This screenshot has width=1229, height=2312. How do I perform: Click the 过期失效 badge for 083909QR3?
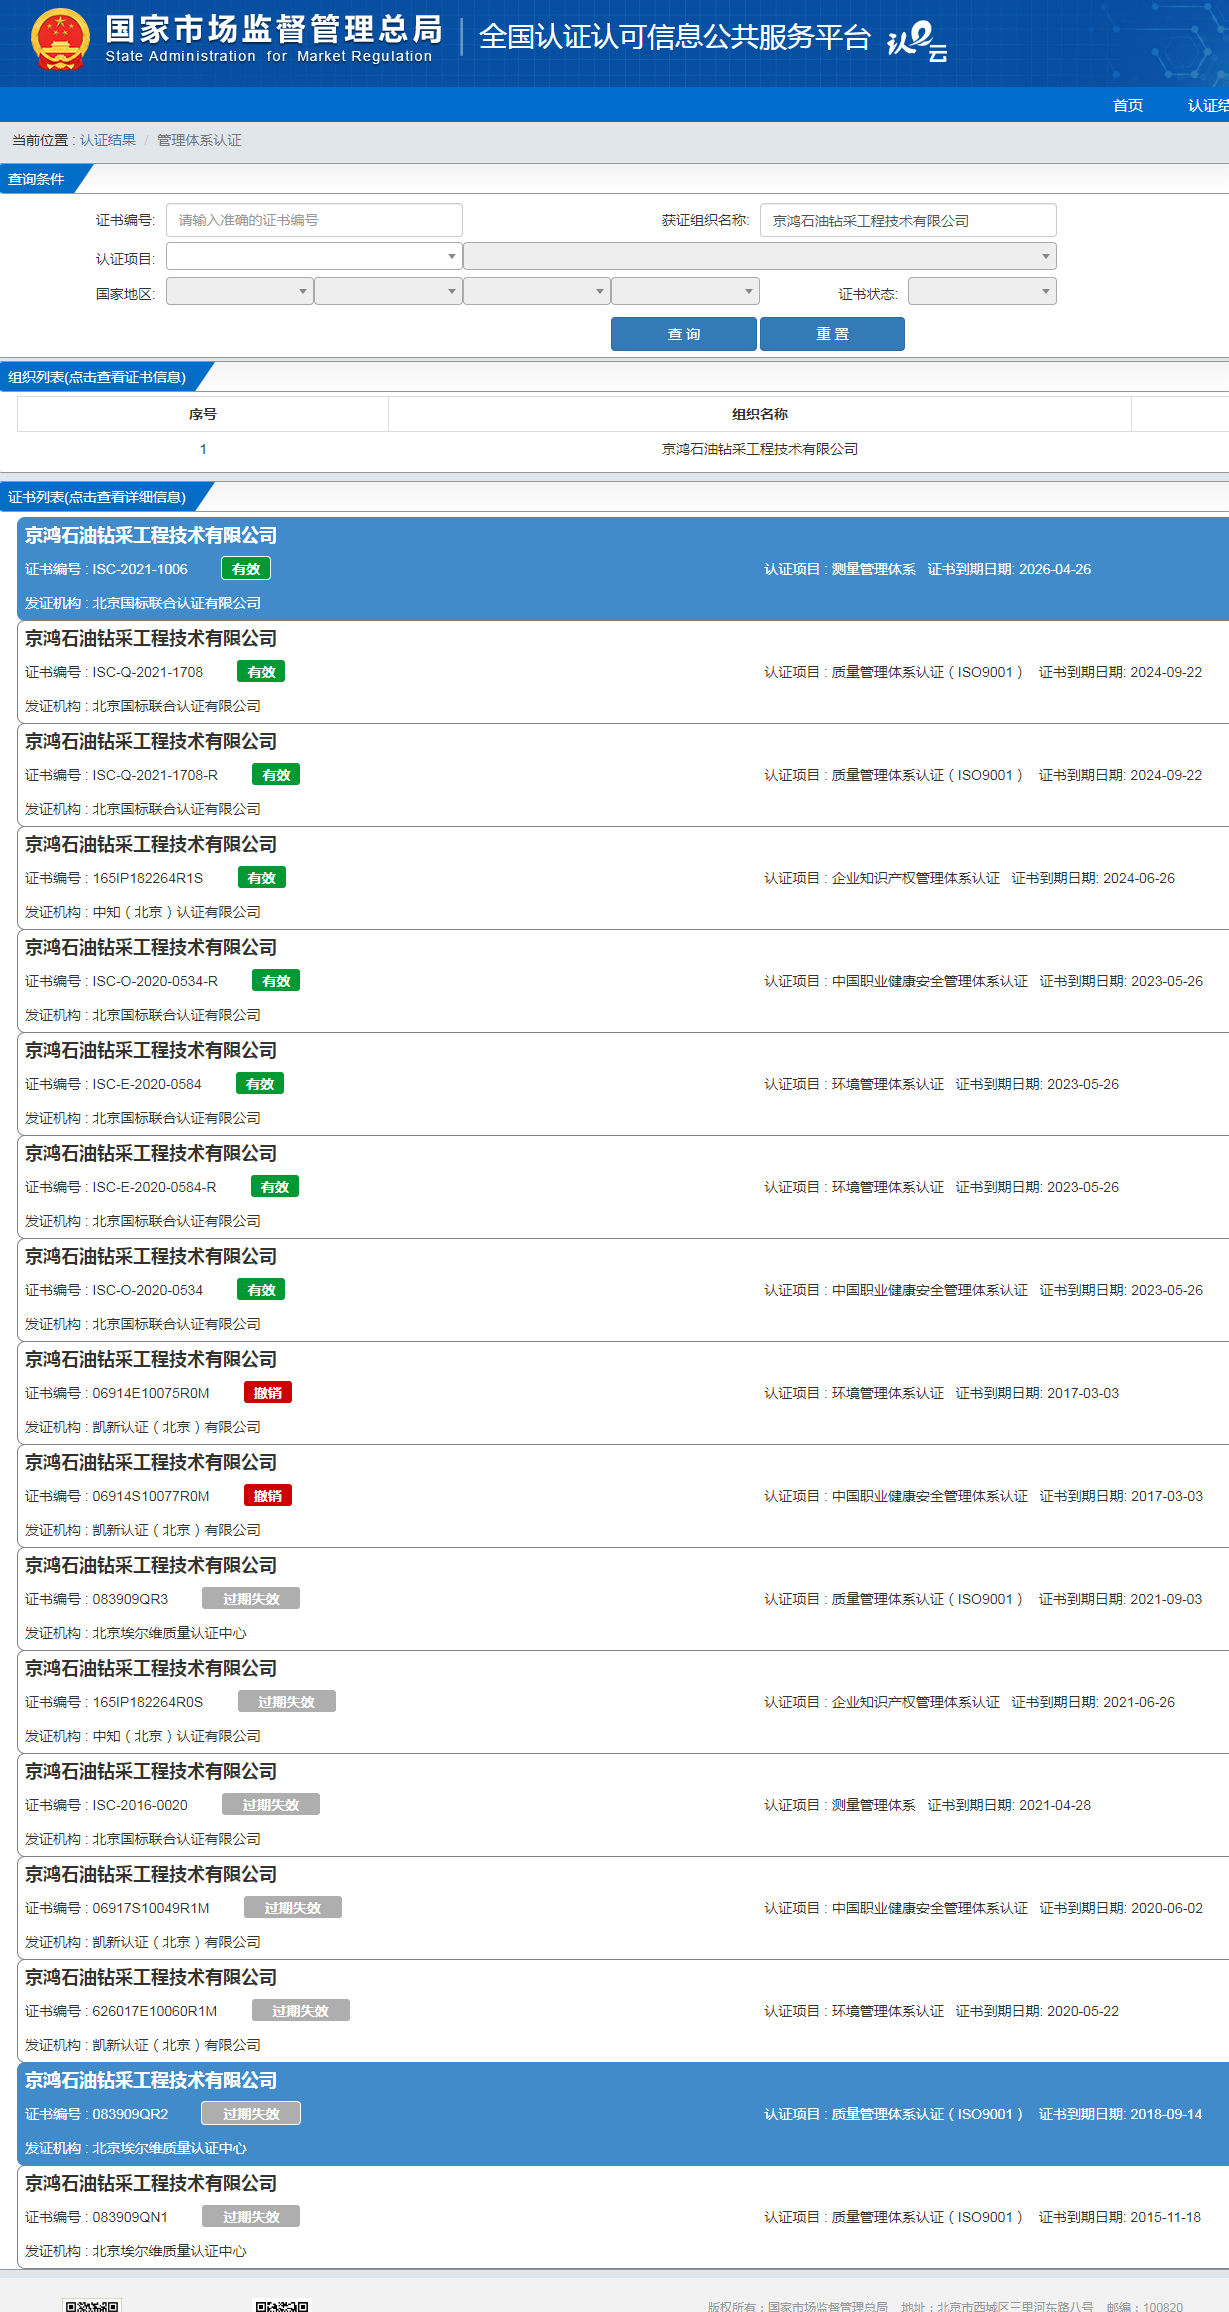(251, 1599)
